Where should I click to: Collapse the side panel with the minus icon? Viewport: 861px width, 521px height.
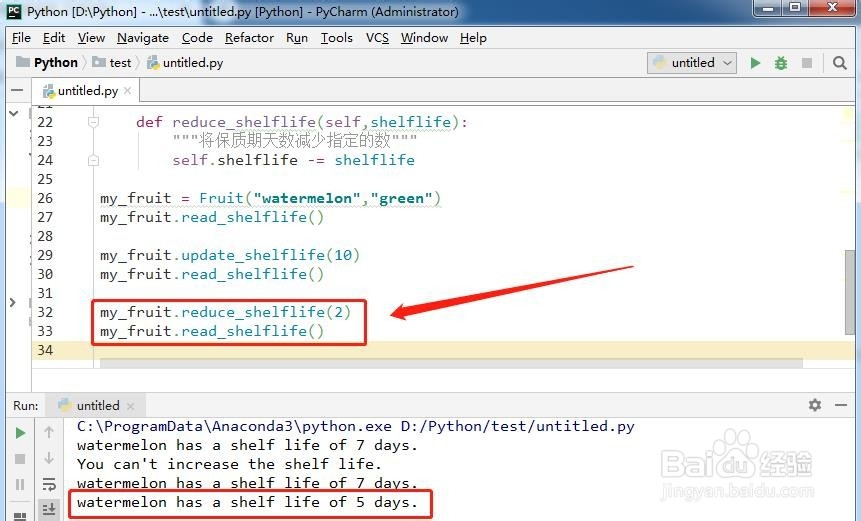18,90
